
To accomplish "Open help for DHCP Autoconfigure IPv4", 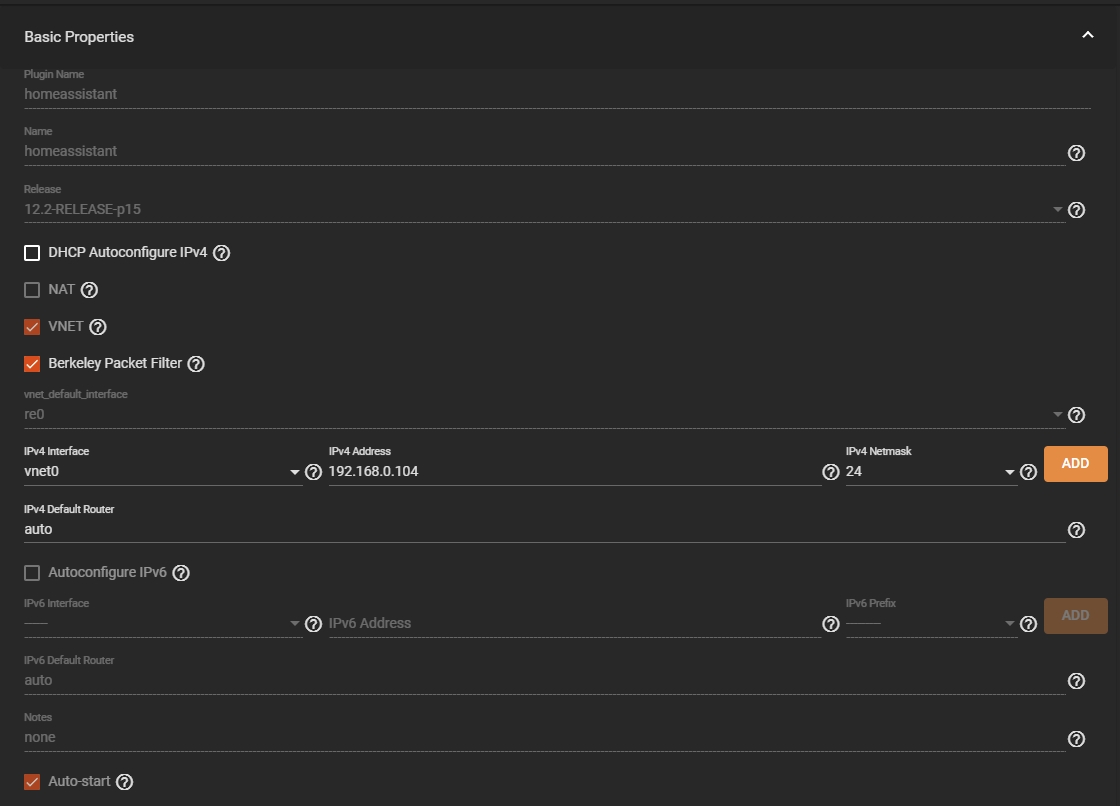I will tap(221, 253).
